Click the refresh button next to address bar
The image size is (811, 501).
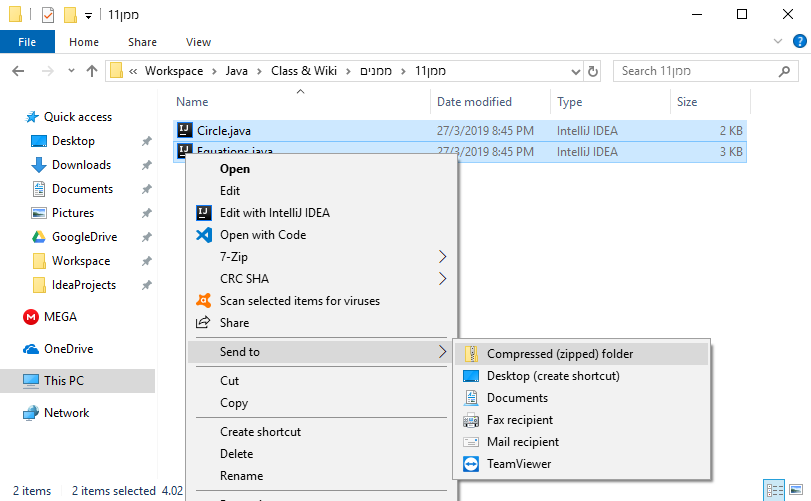coord(593,71)
